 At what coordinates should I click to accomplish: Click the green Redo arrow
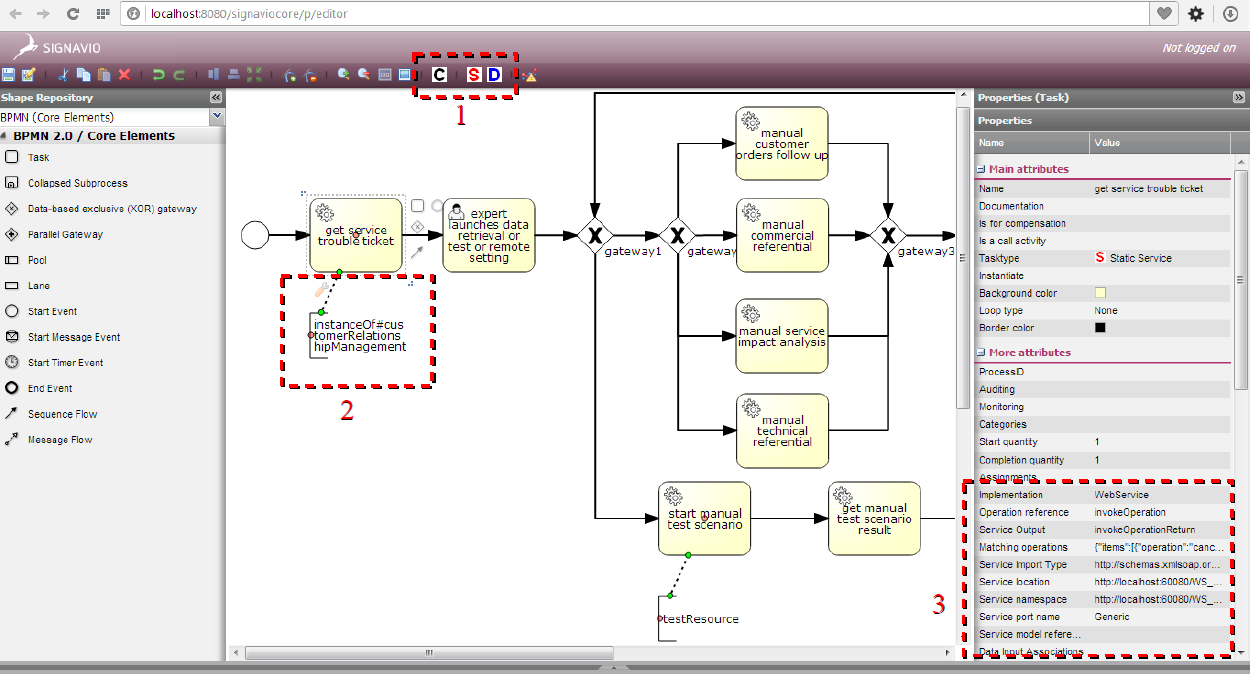click(179, 75)
